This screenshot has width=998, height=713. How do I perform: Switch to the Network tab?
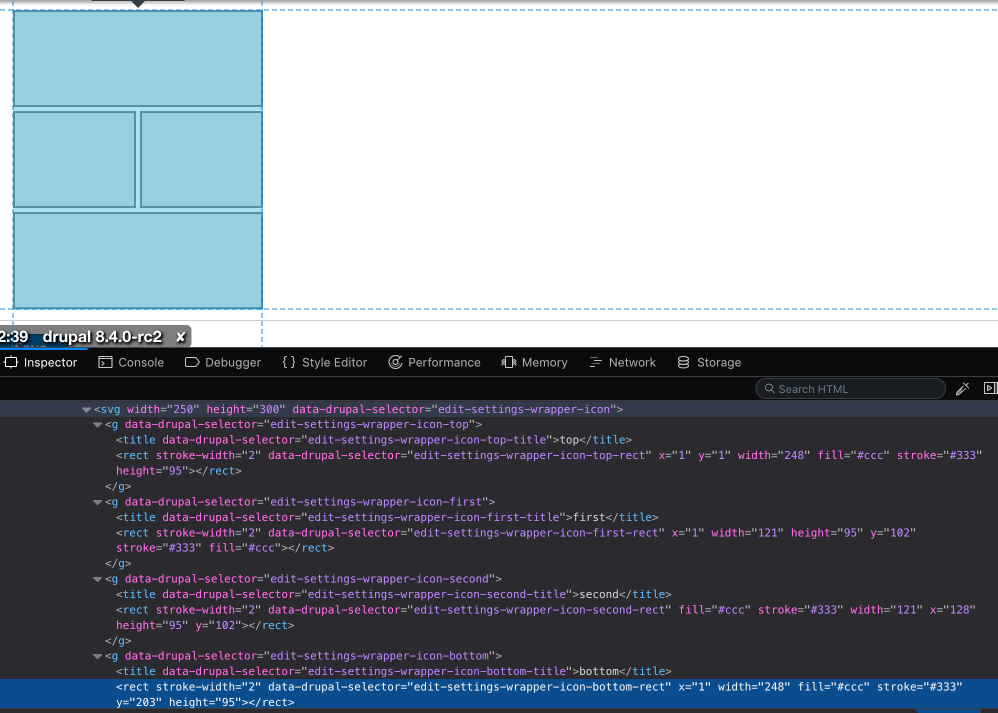click(623, 362)
